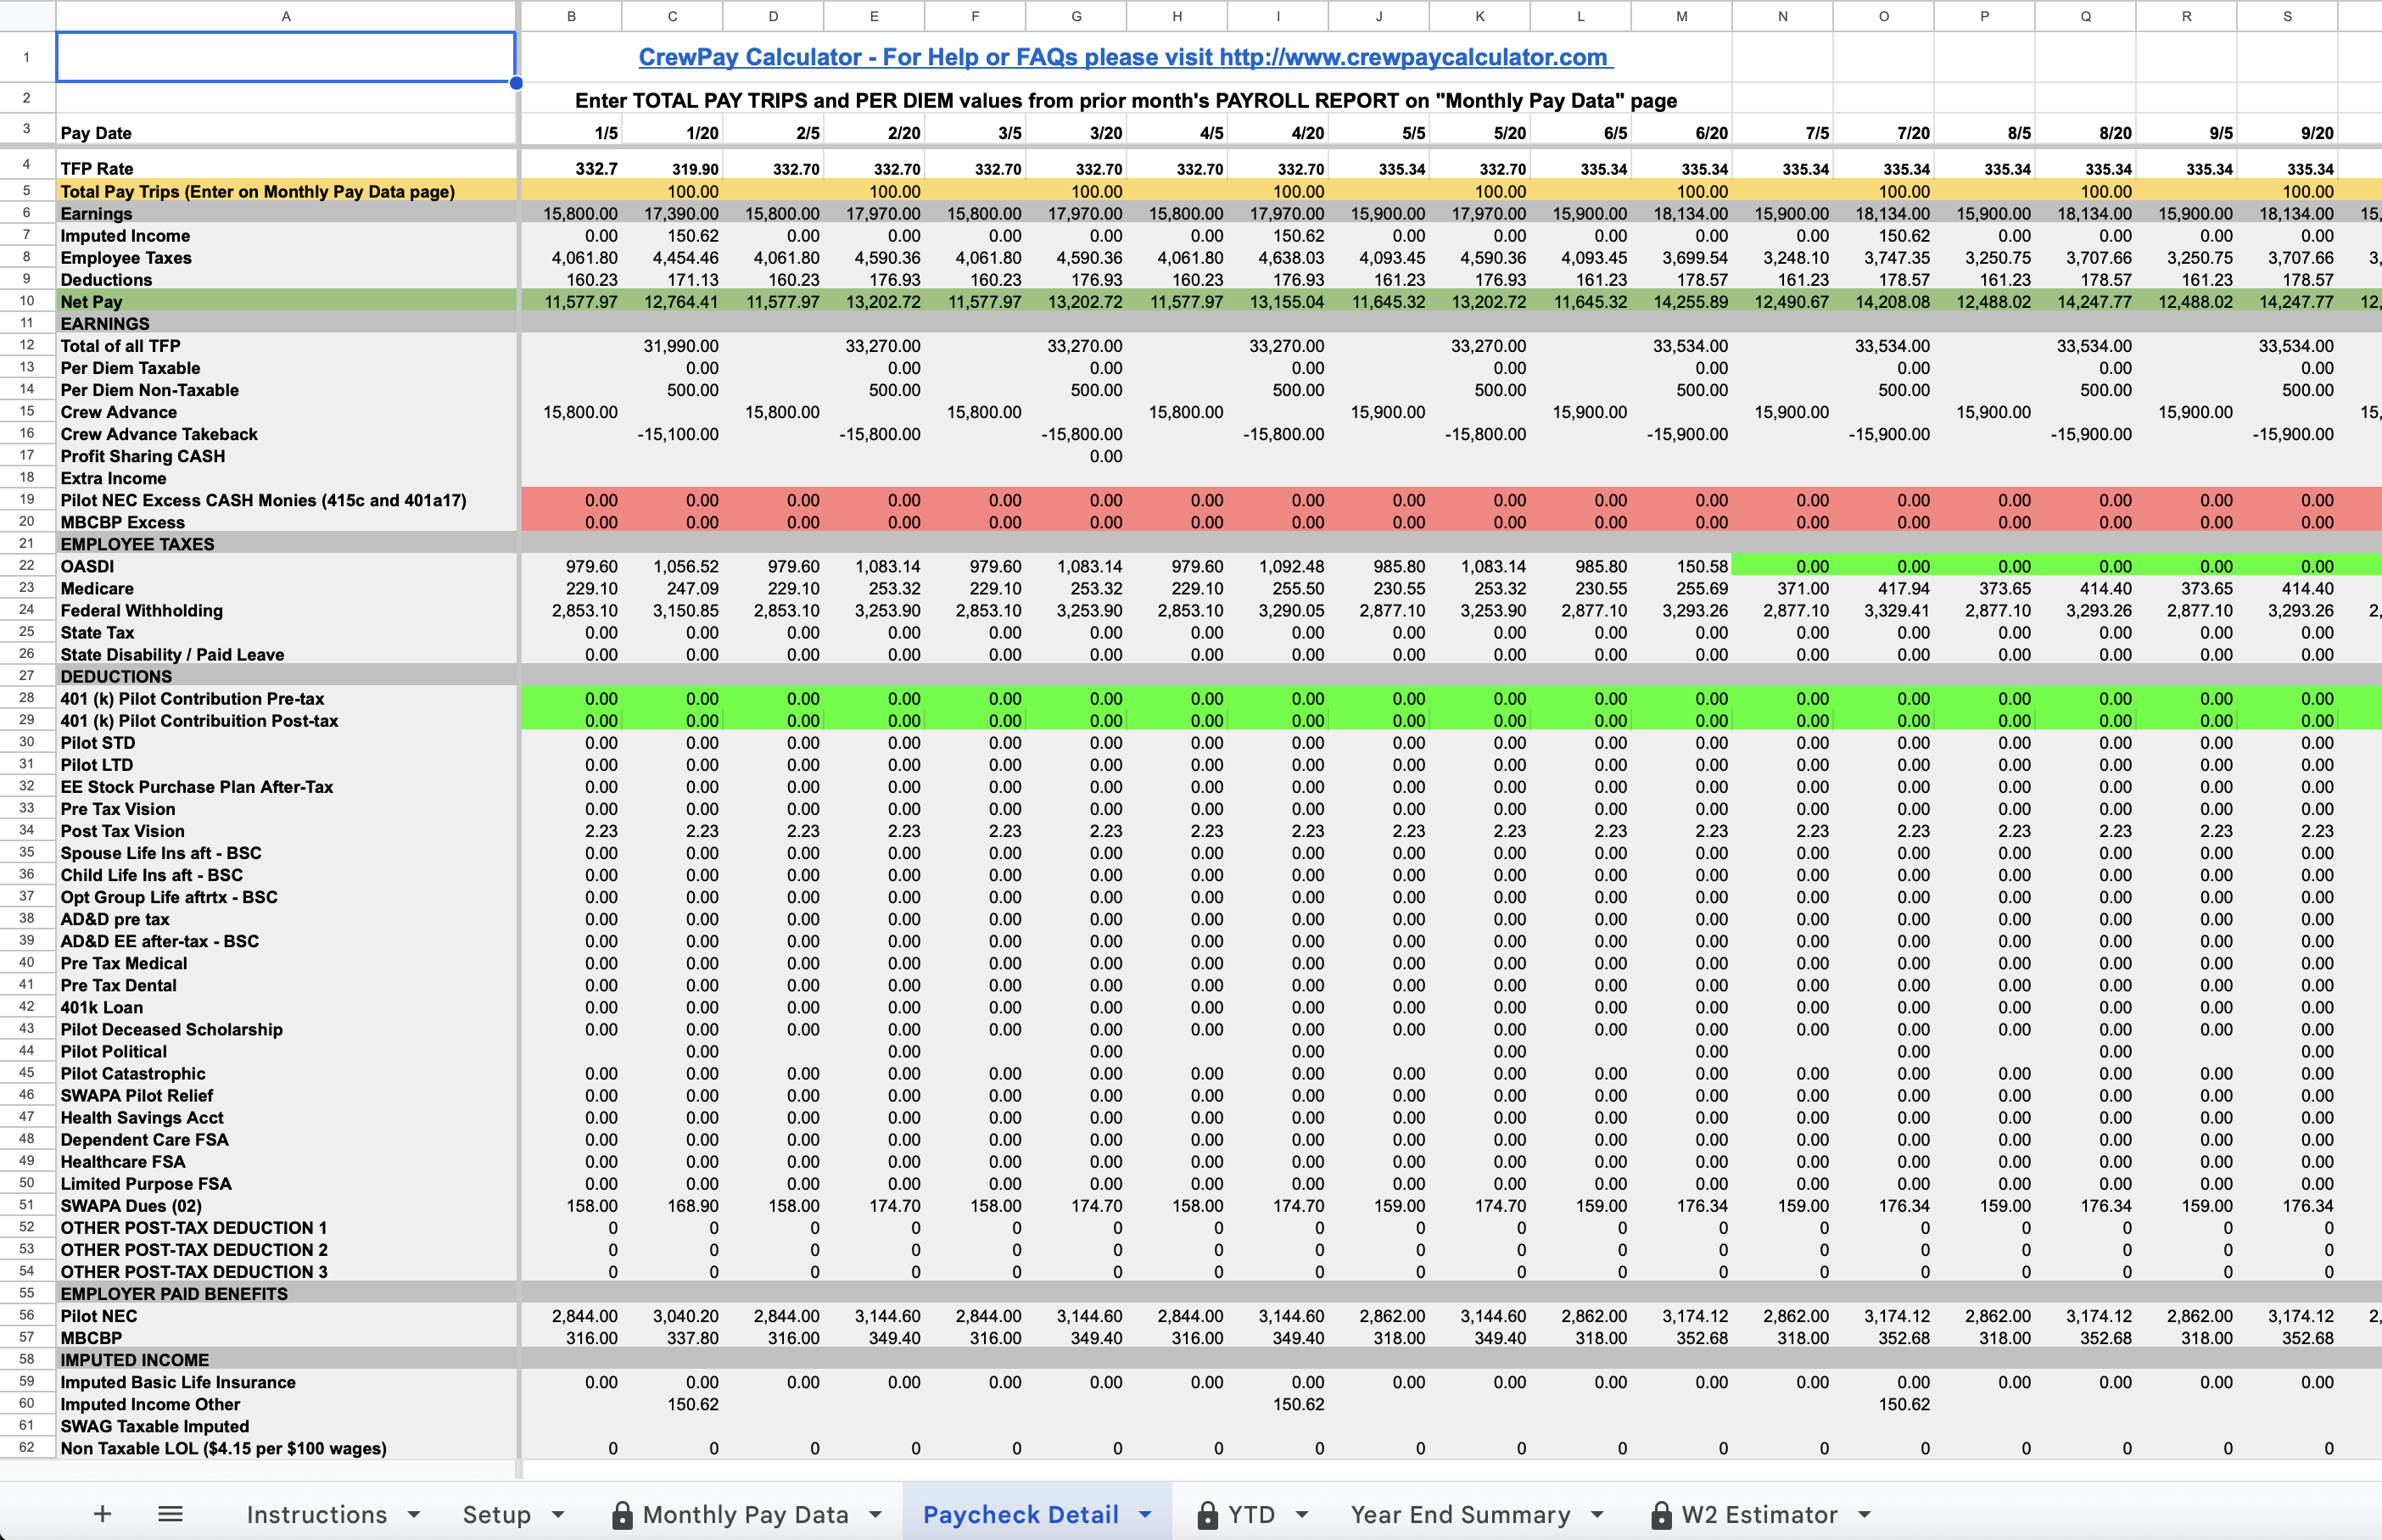The image size is (2382, 1540).
Task: Select the Instructions sheet tab
Action: pyautogui.click(x=318, y=1513)
